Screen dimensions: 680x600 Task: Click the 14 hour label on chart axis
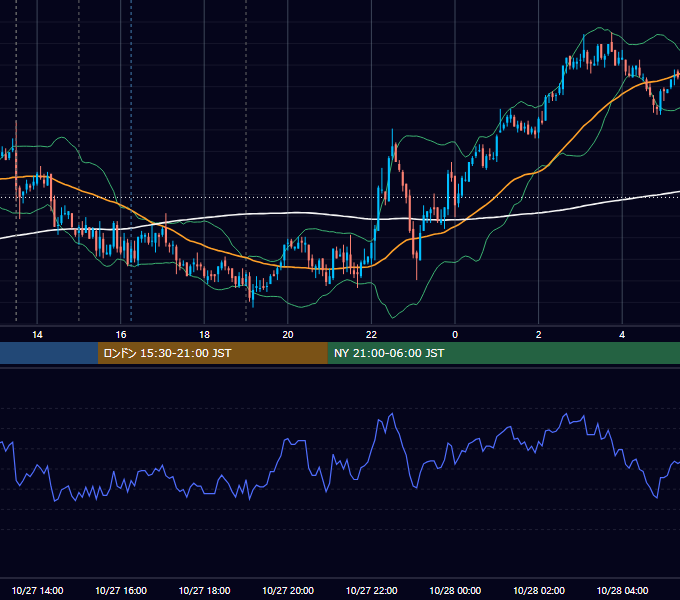tap(37, 335)
